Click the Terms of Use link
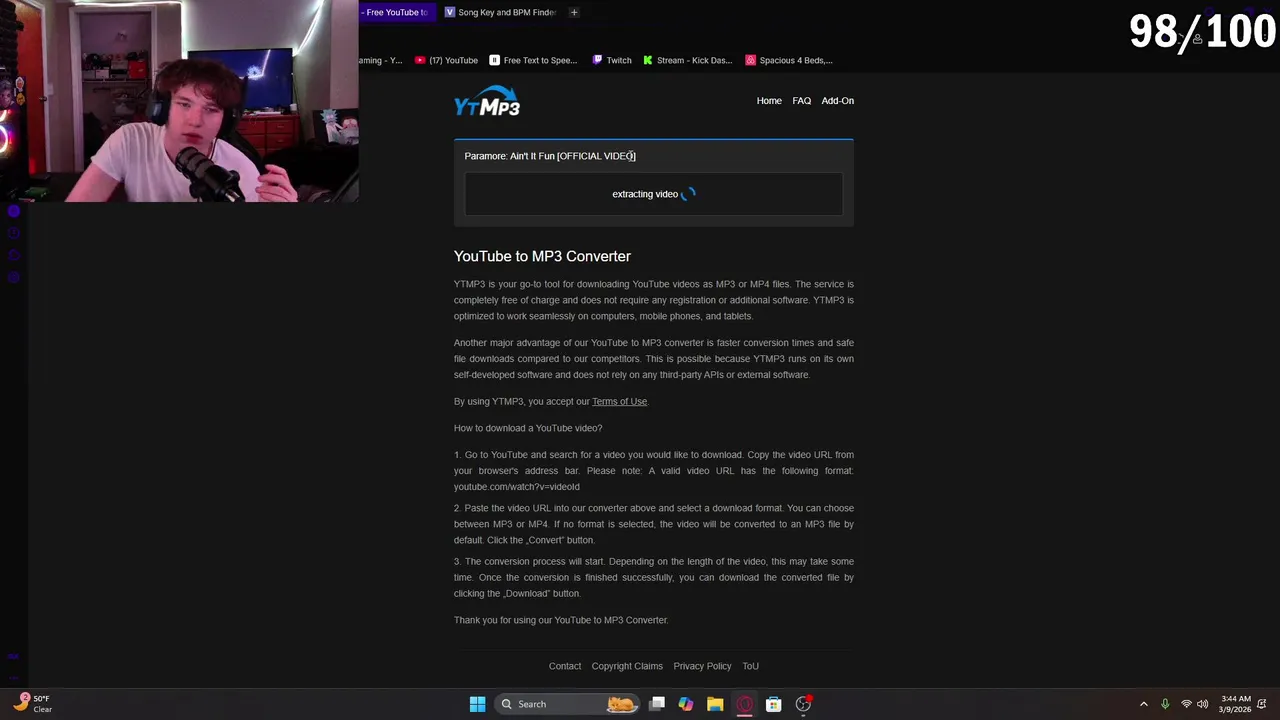The image size is (1280, 720). pyautogui.click(x=619, y=402)
